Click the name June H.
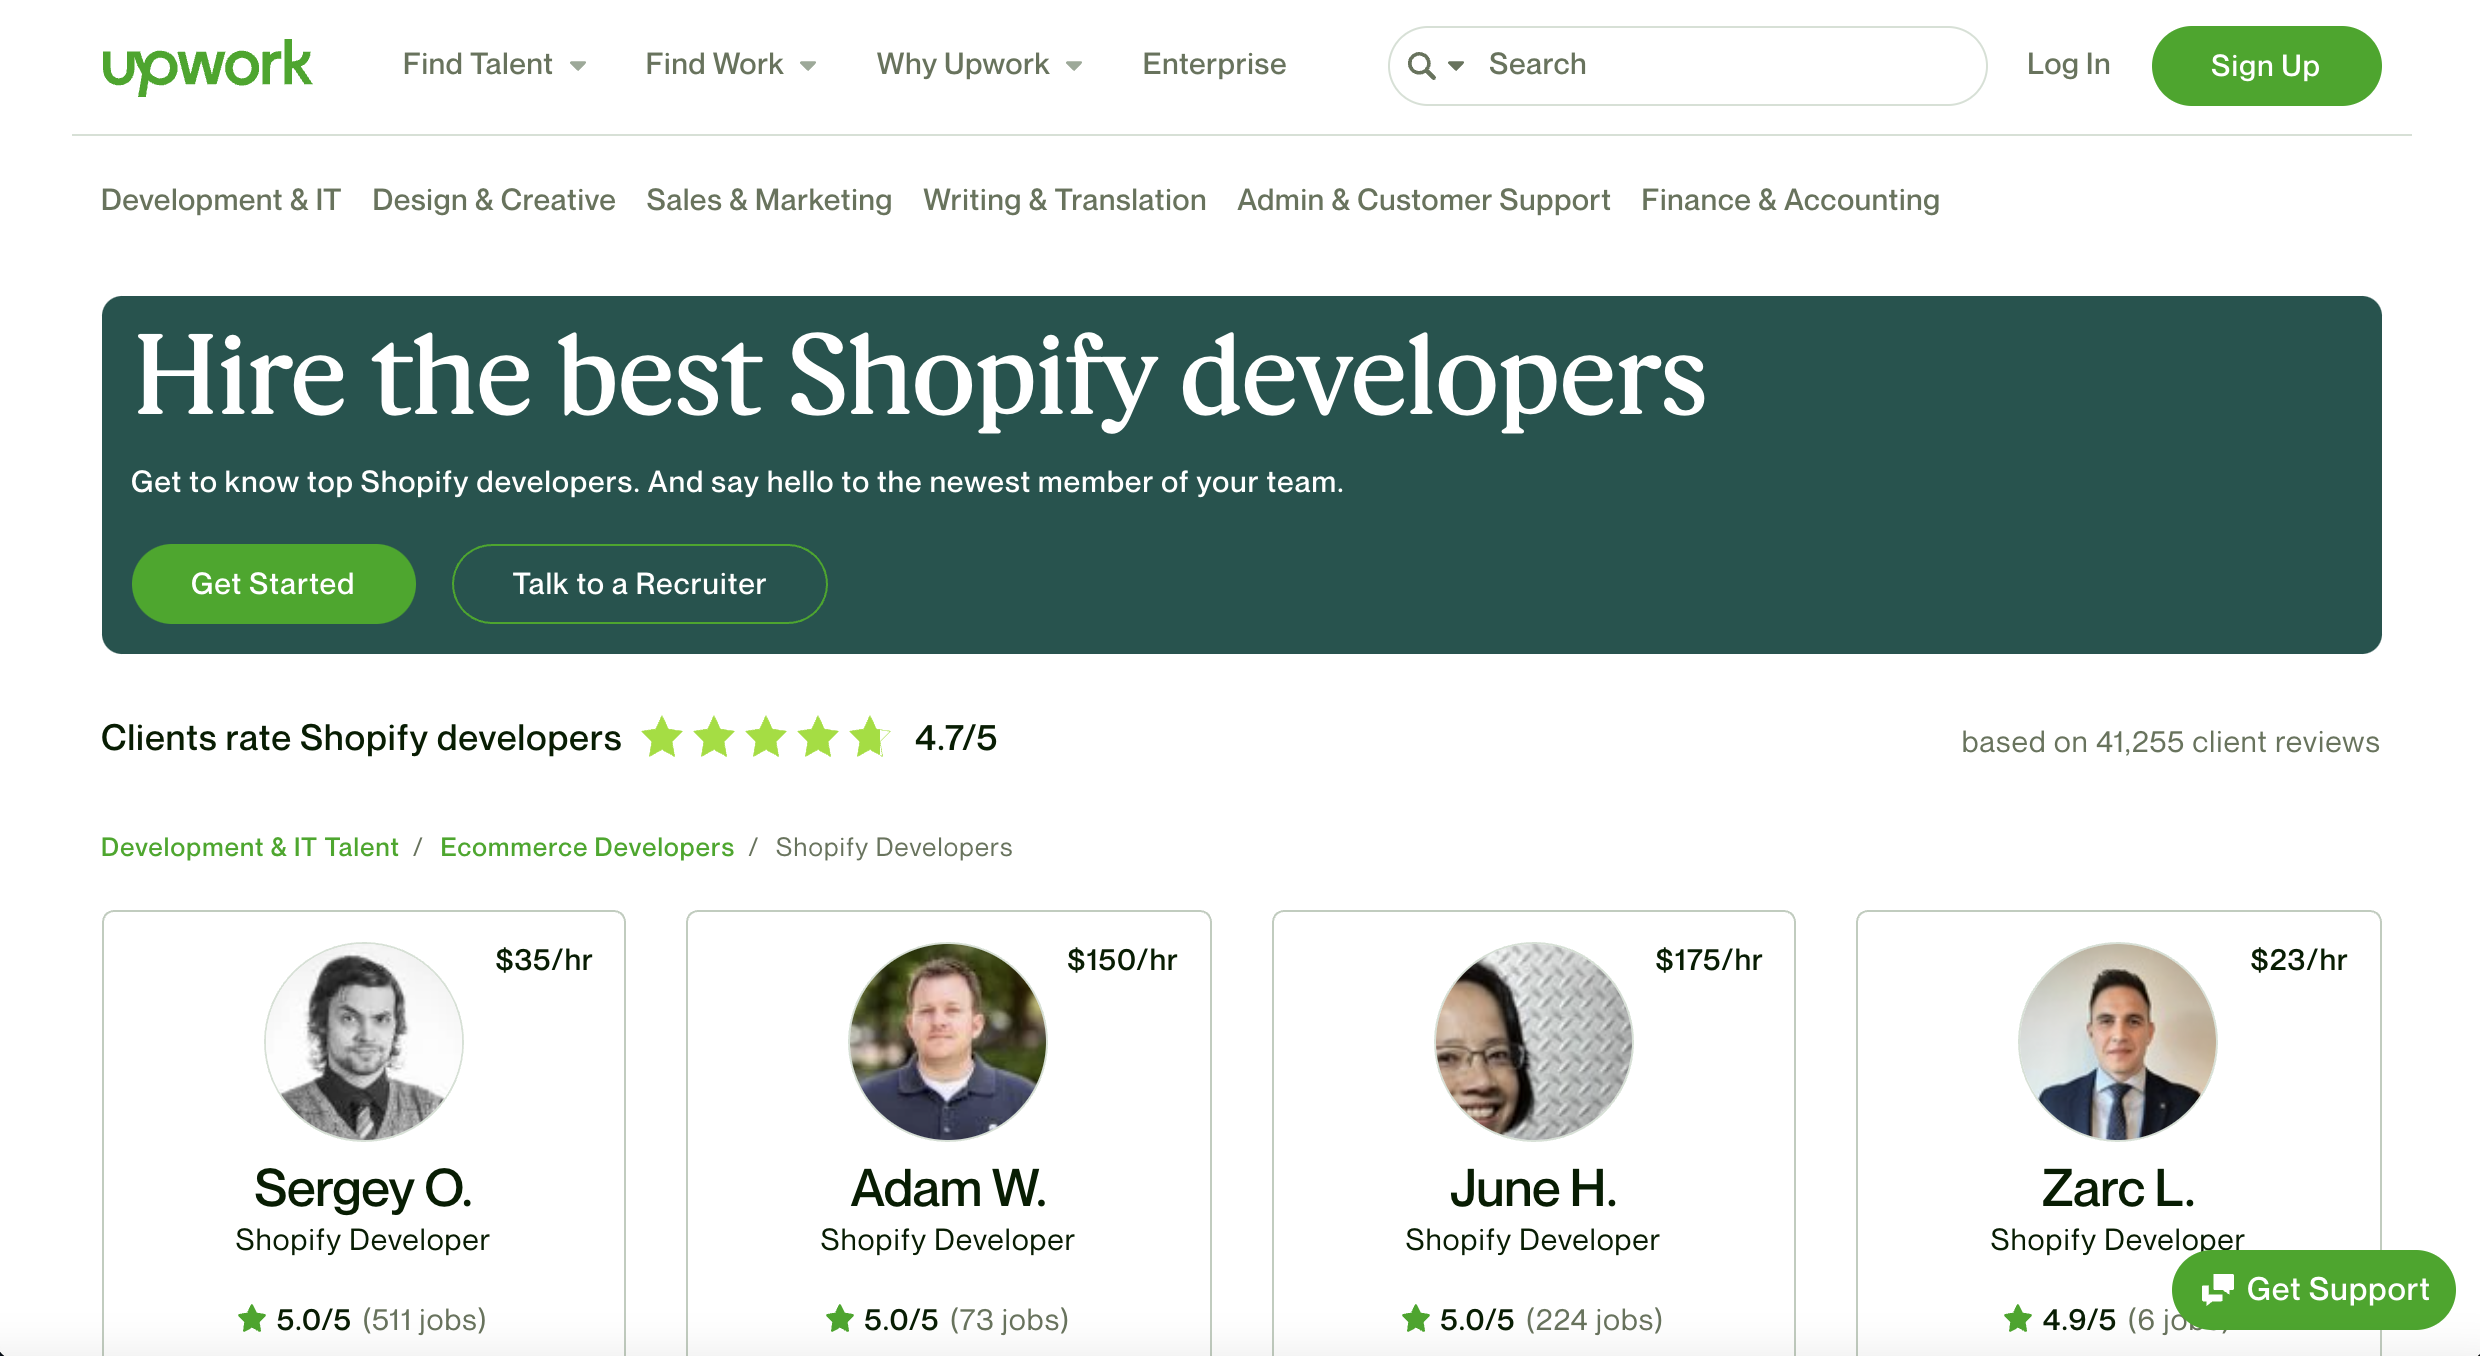 click(1533, 1189)
